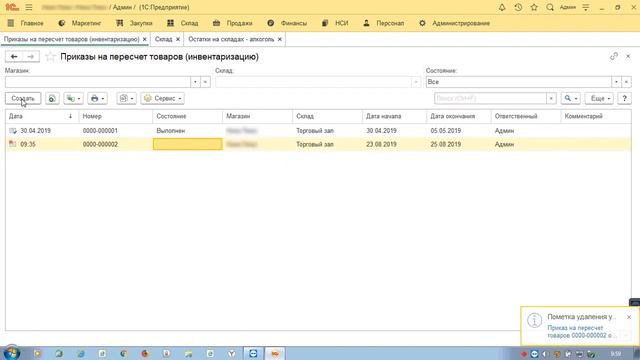This screenshot has width=640, height=360.
Task: Open the Главное section
Action: point(26,23)
